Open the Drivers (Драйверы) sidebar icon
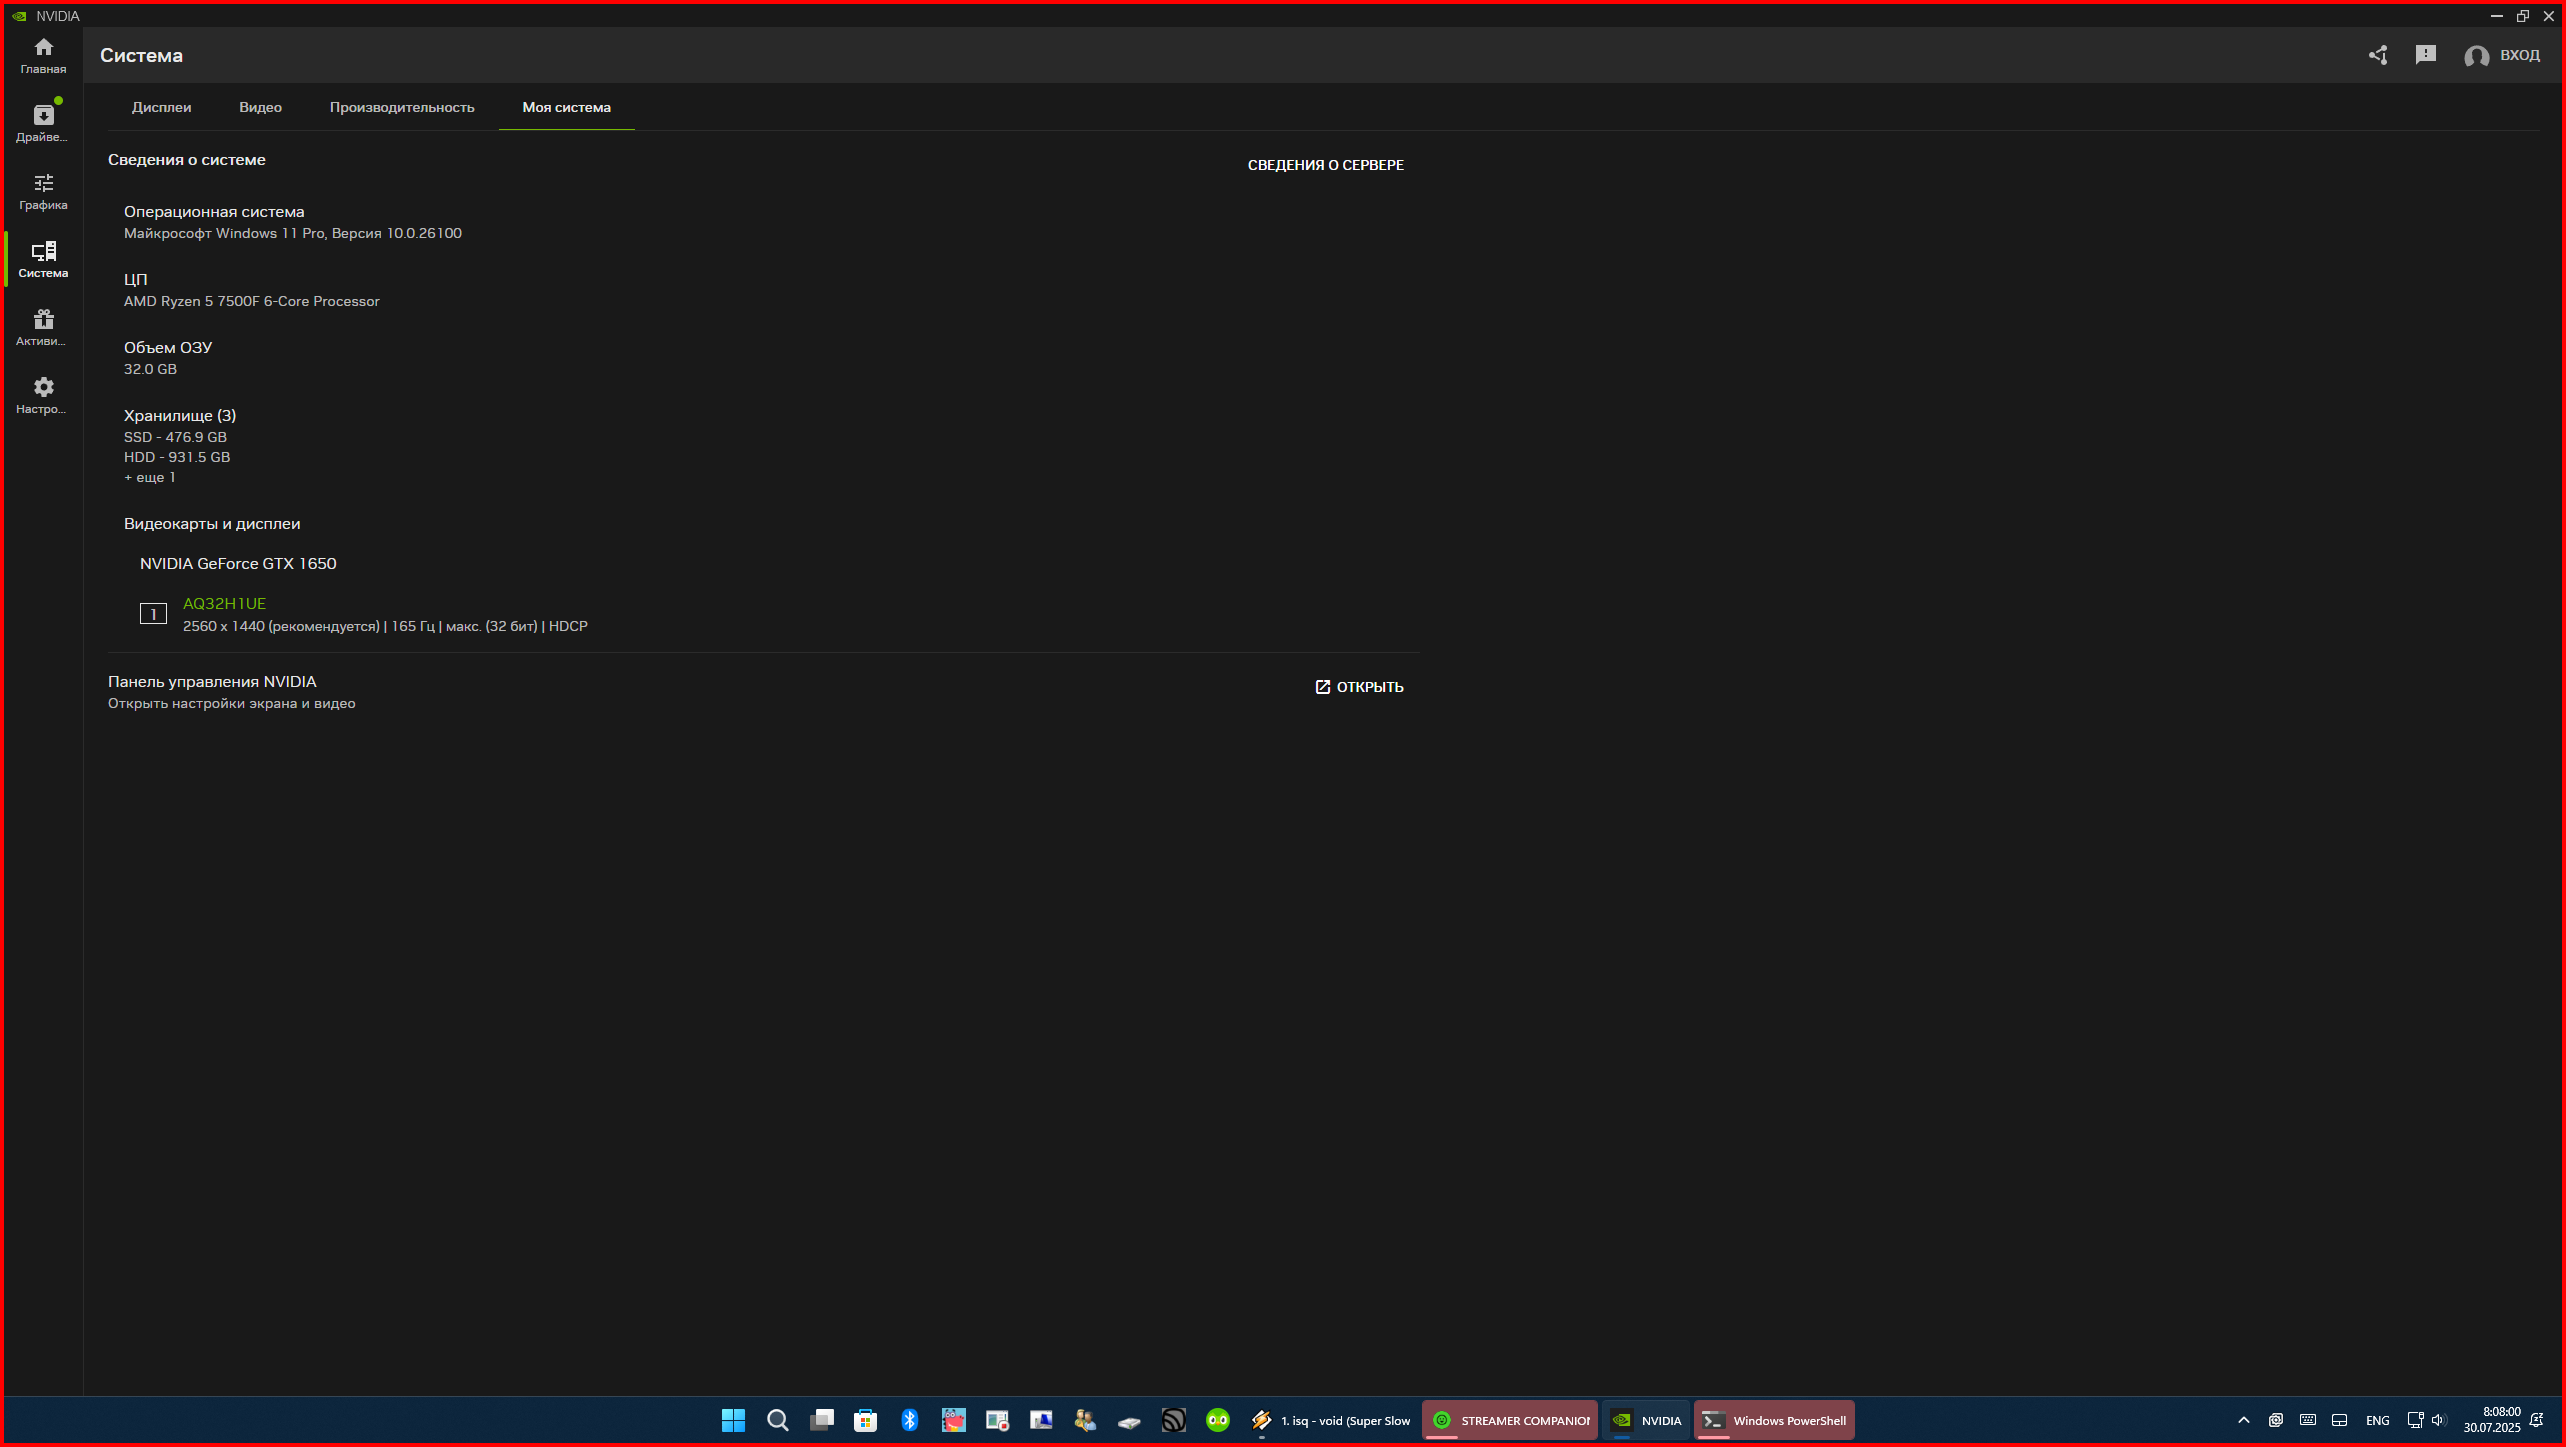 [x=43, y=123]
